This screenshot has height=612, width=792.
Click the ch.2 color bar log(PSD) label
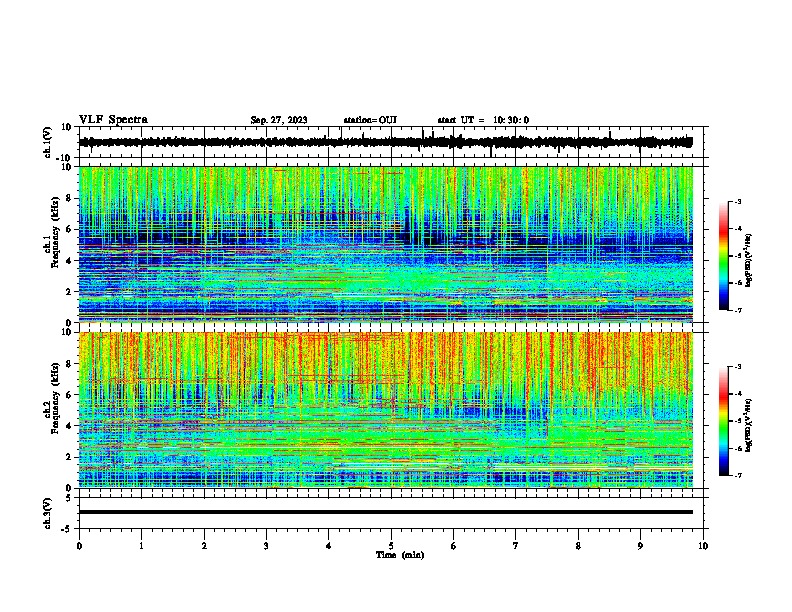(749, 425)
